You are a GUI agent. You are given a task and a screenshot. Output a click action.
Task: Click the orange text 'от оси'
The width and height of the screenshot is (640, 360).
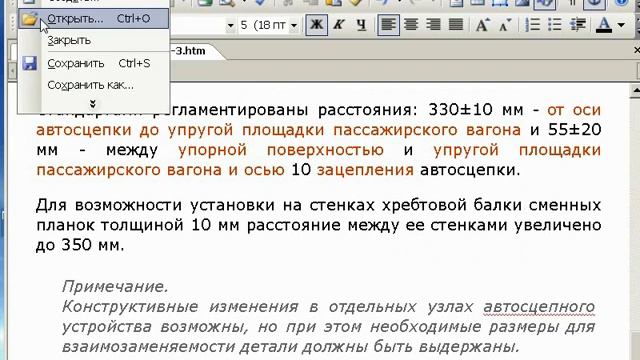coord(574,110)
